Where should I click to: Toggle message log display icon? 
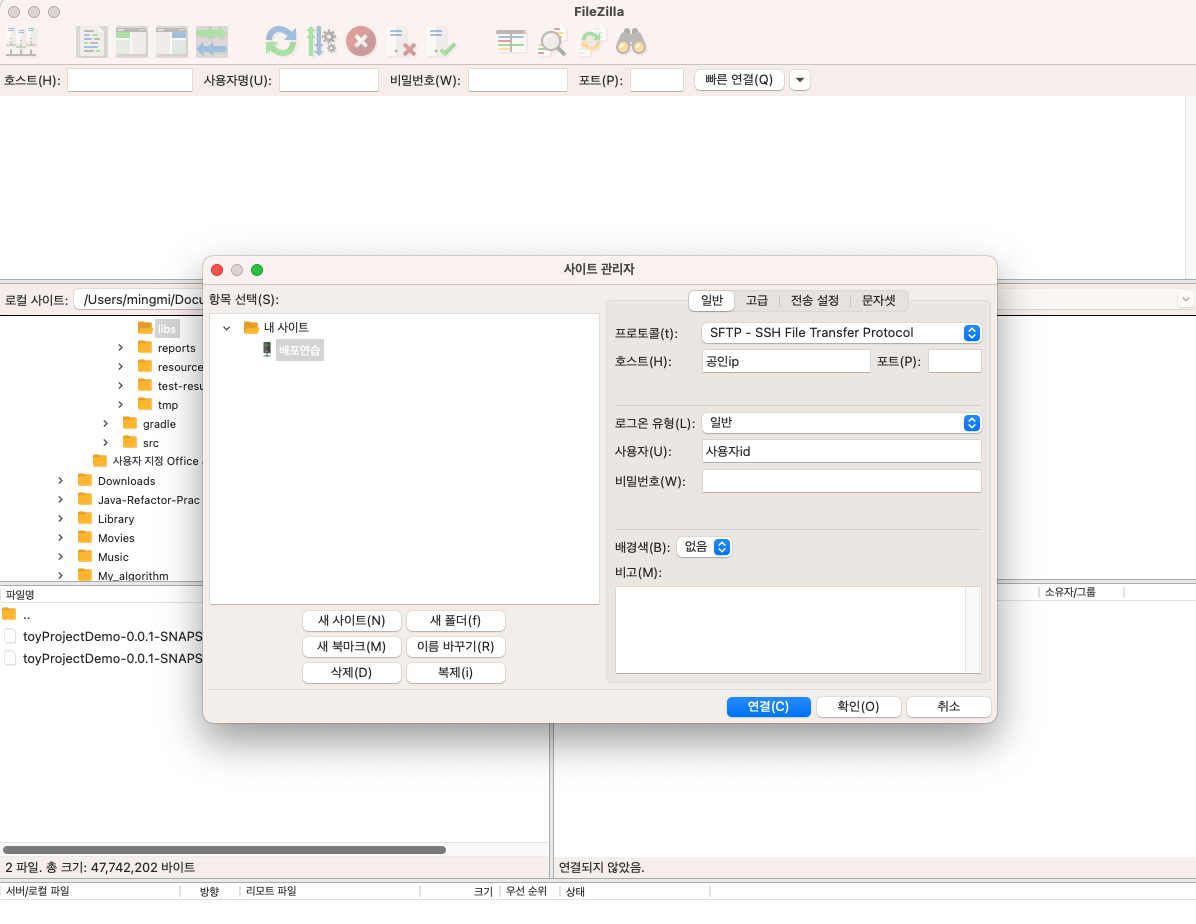92,41
